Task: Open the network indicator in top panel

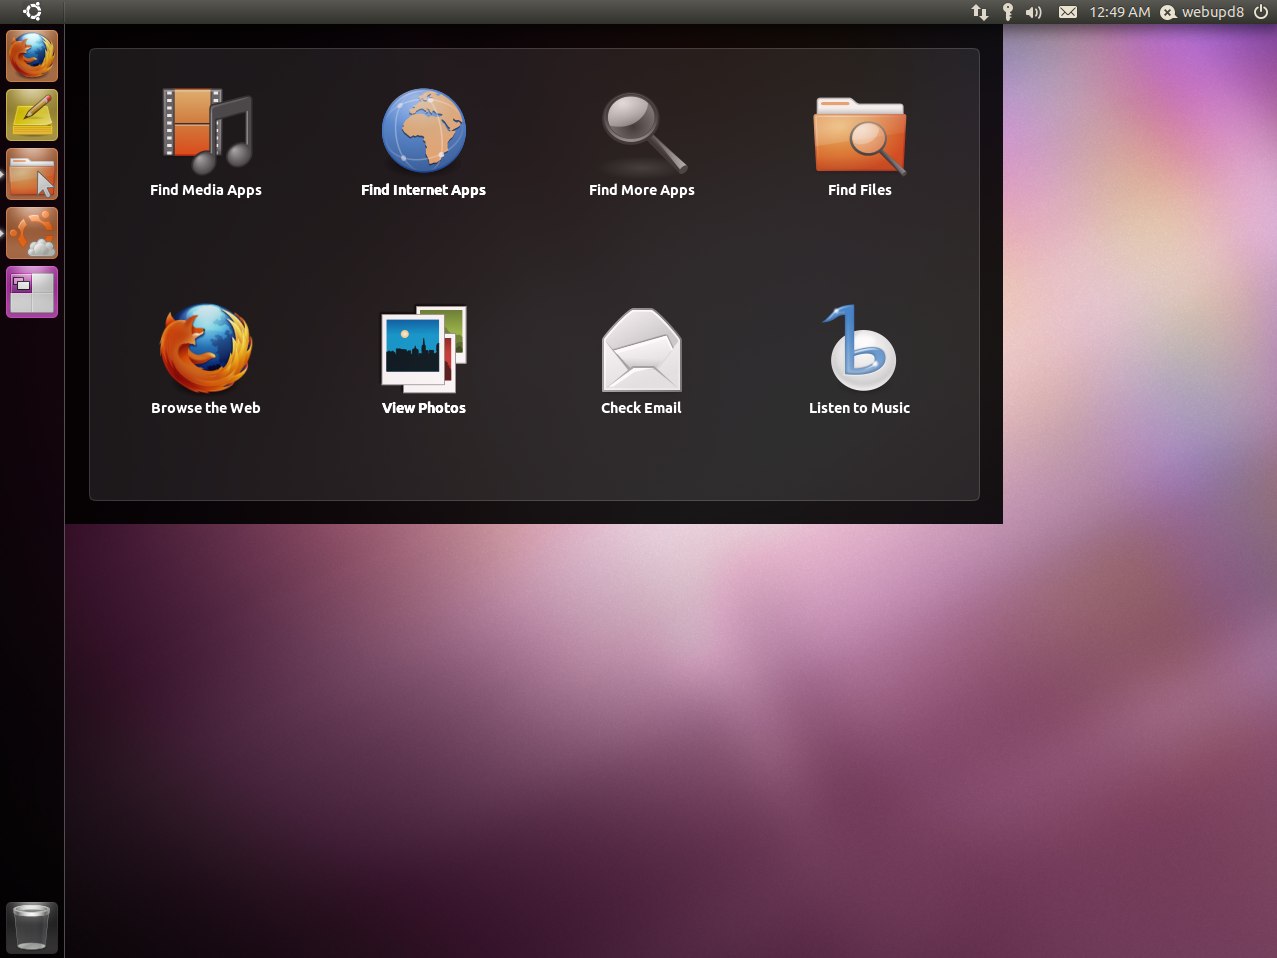Action: [980, 12]
